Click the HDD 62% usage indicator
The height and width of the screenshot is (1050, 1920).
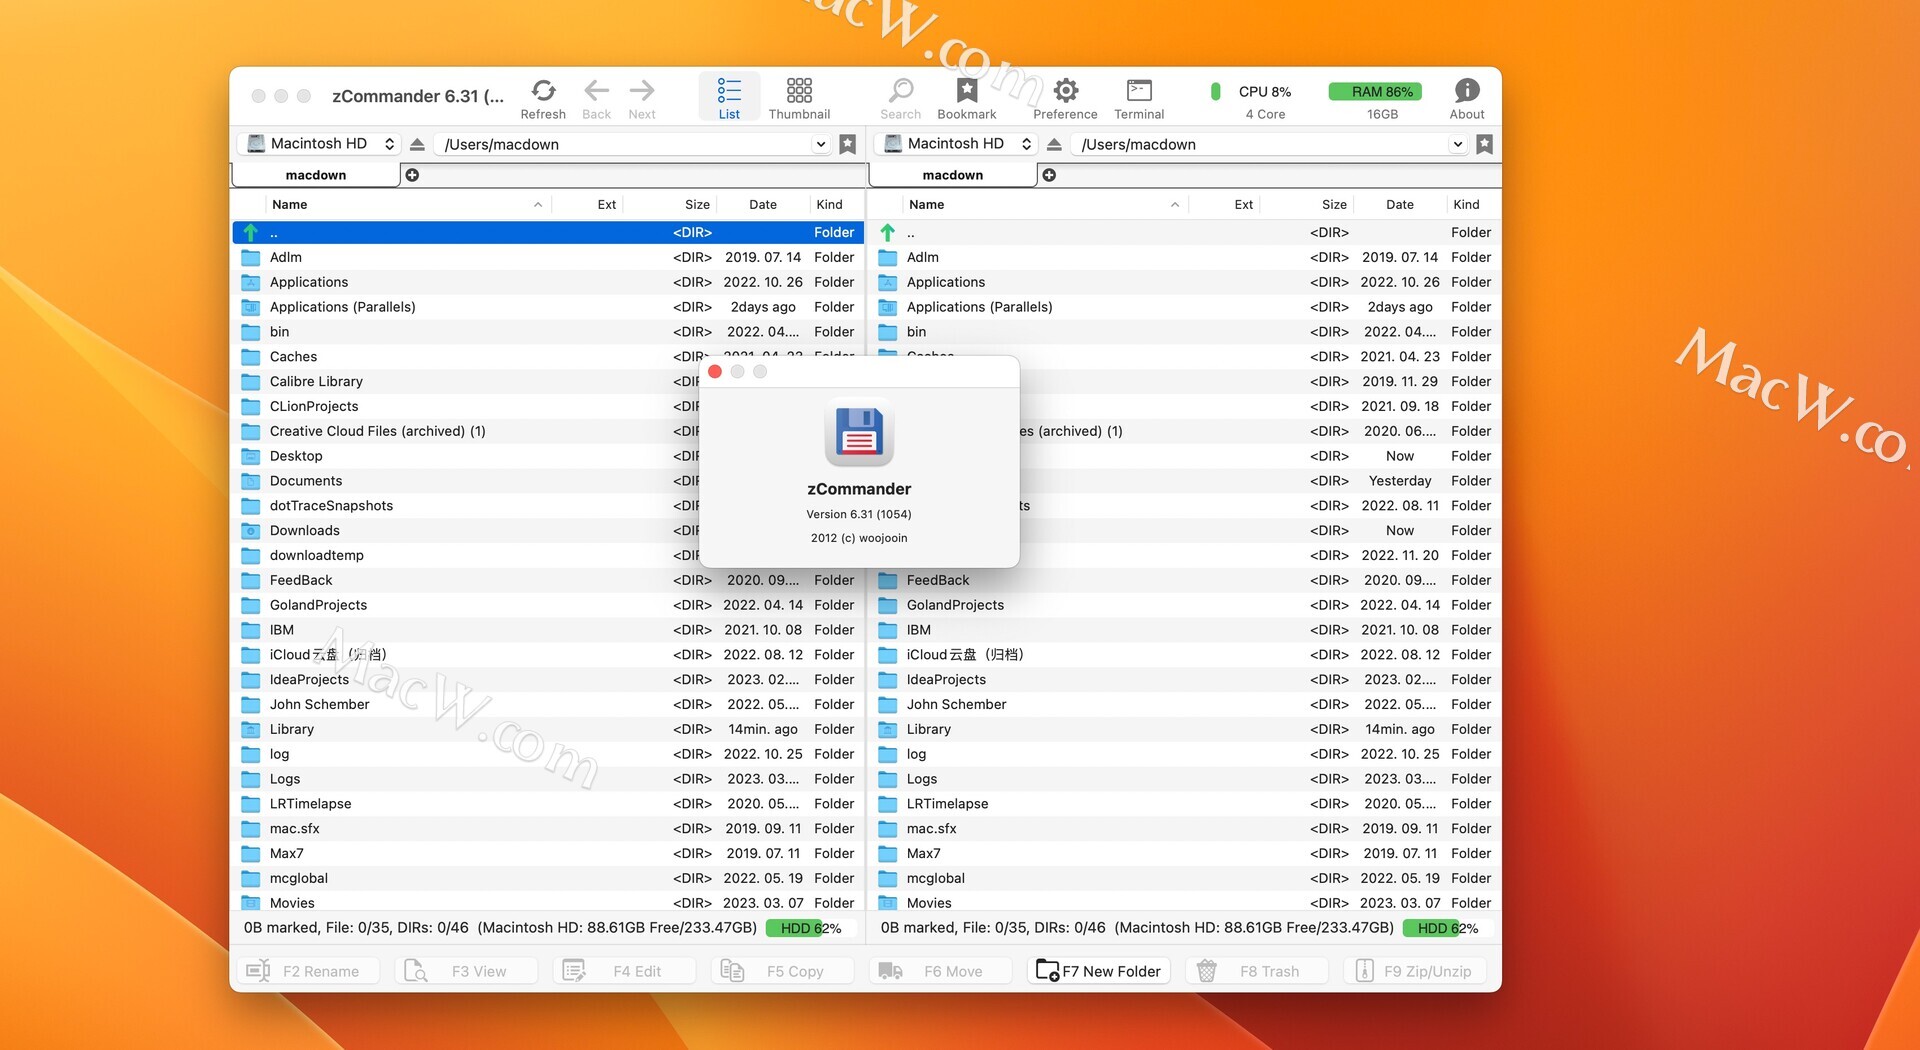click(804, 927)
